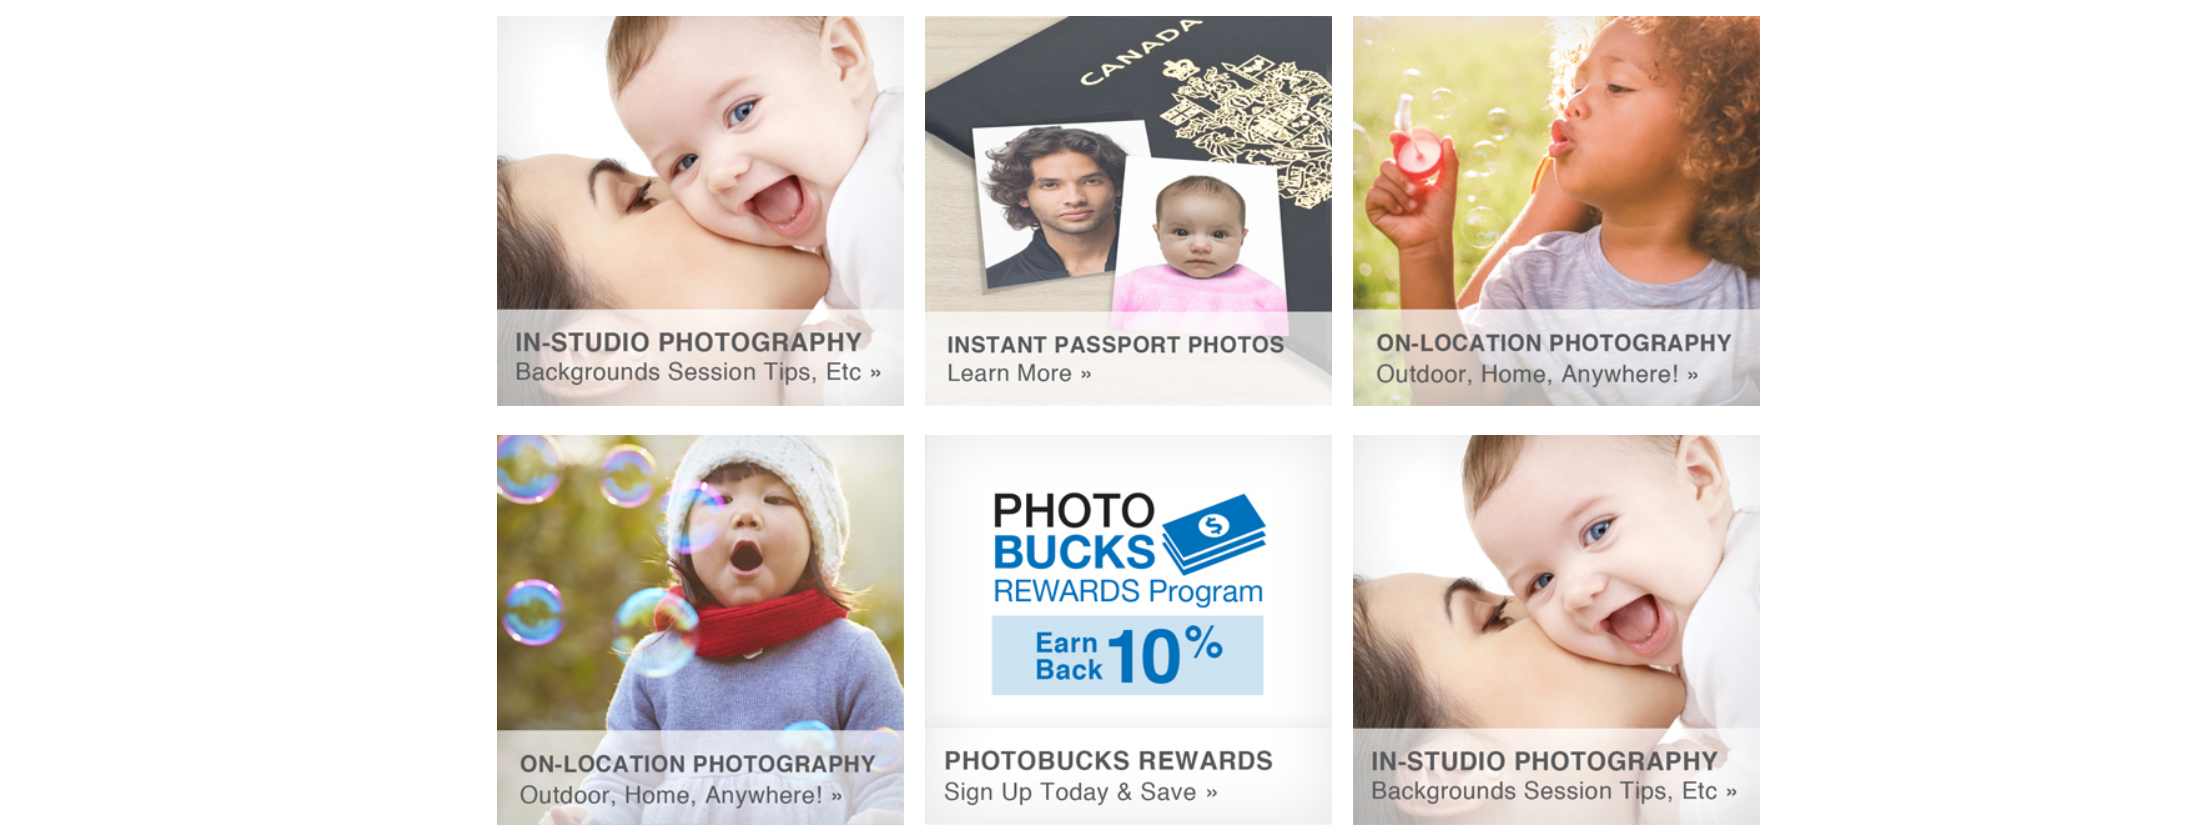
Task: Click Outdoor, Home, Anywhere! » below curly-haired girl
Action: (1537, 374)
